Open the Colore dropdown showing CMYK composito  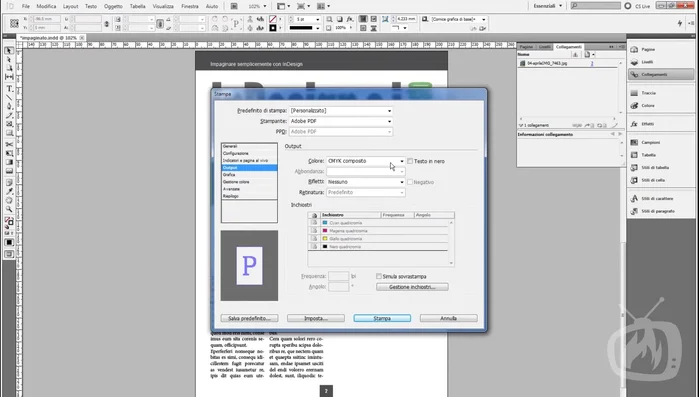(366, 161)
